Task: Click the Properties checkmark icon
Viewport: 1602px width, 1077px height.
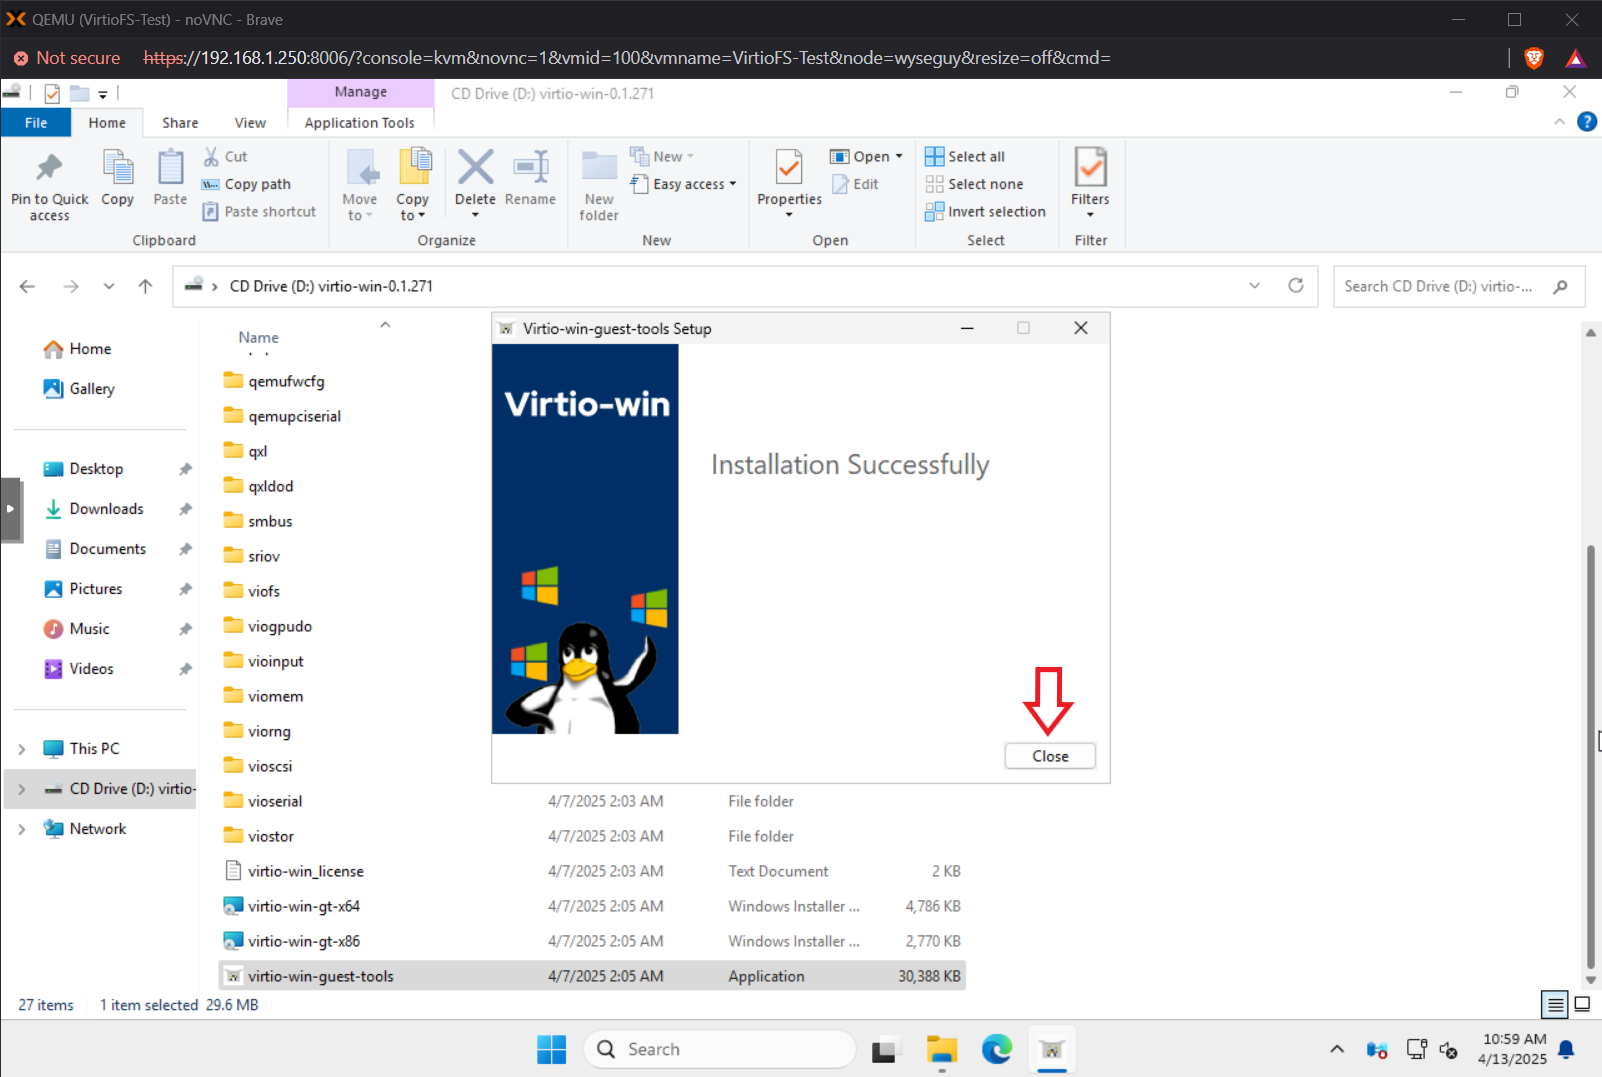Action: [789, 167]
